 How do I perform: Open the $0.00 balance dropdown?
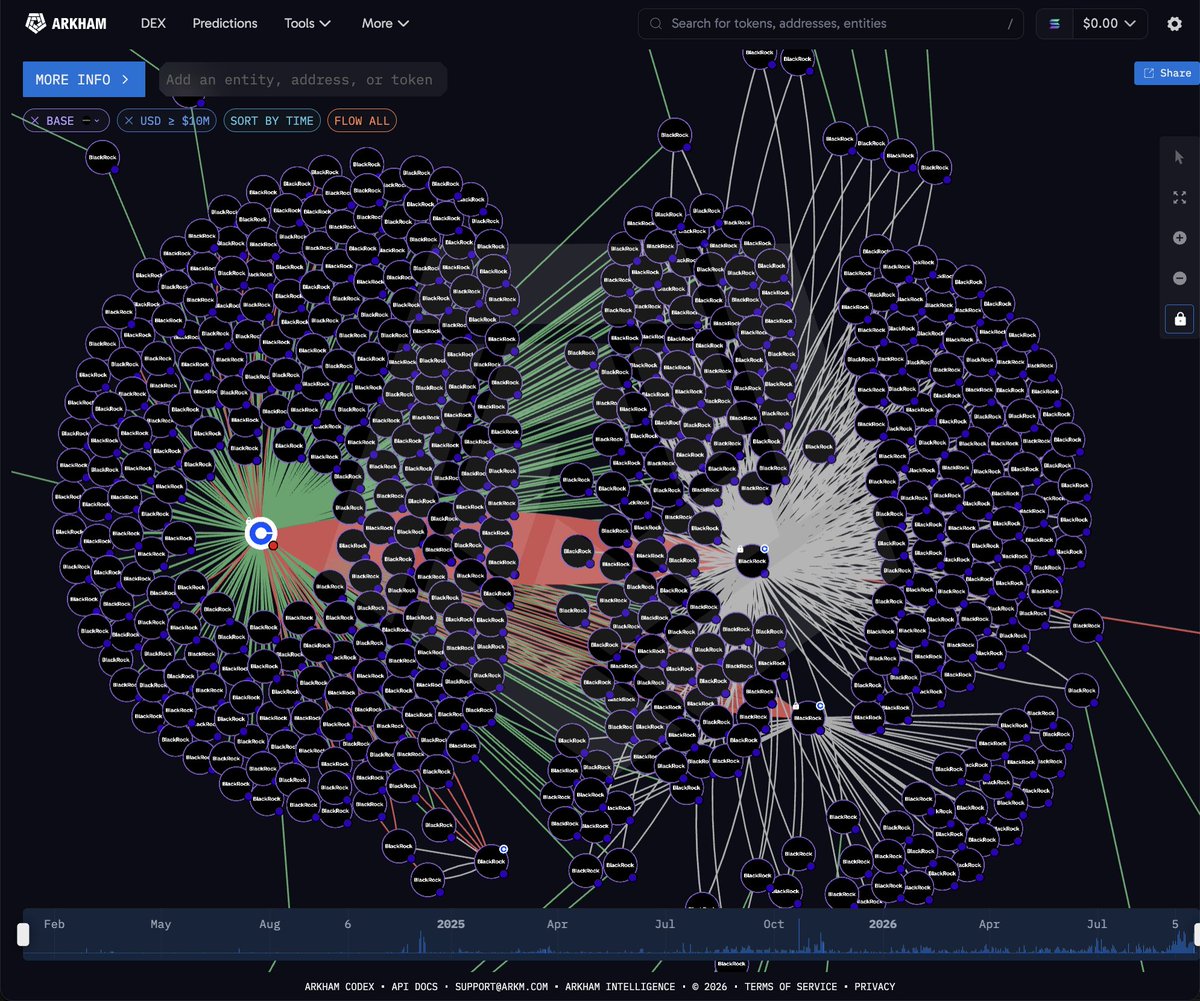tap(1109, 23)
